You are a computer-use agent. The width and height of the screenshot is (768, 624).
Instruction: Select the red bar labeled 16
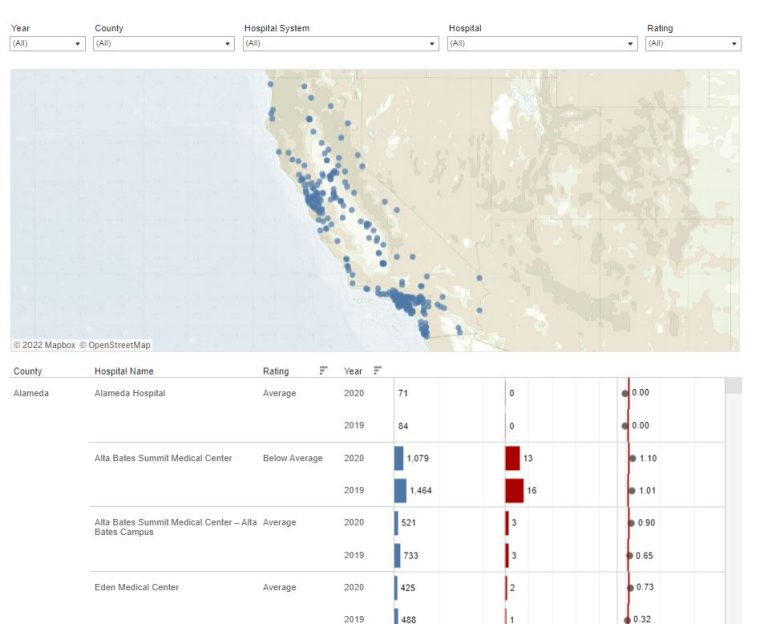click(x=514, y=491)
